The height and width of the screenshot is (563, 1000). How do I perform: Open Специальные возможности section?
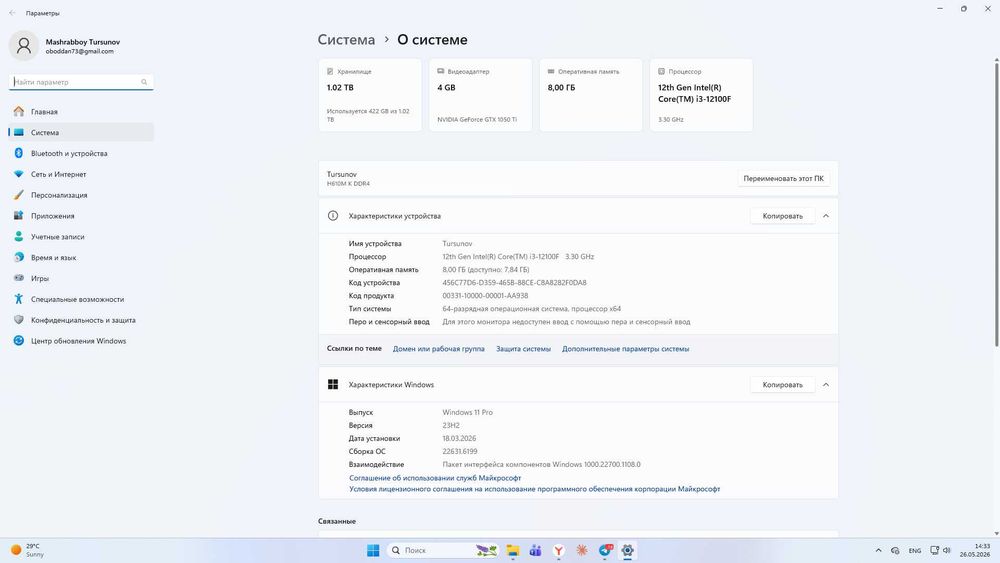click(x=81, y=299)
